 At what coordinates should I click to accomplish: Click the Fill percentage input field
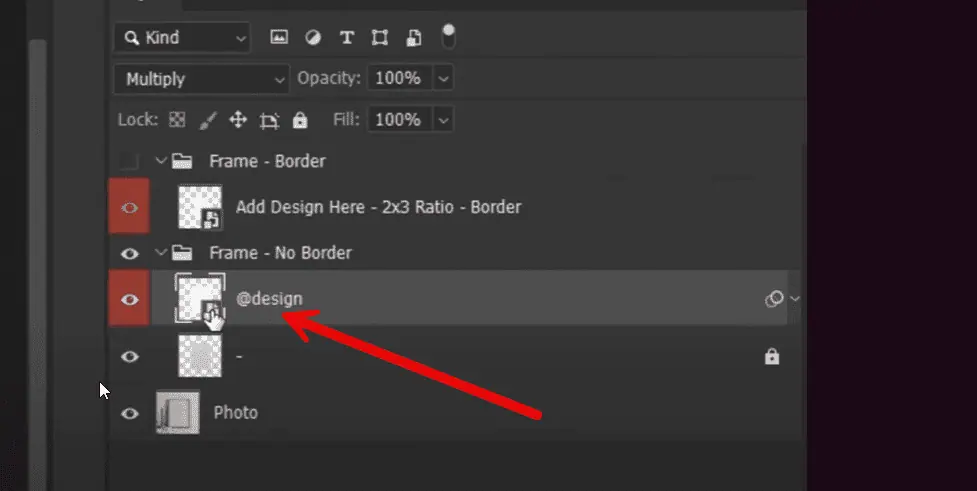pyautogui.click(x=397, y=120)
